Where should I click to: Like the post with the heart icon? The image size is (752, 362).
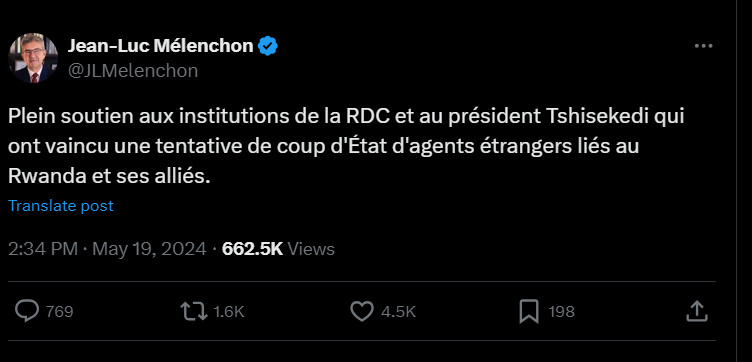point(362,312)
